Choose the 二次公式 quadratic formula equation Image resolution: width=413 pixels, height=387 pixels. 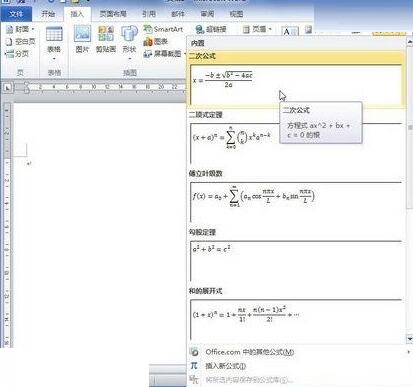pos(296,85)
